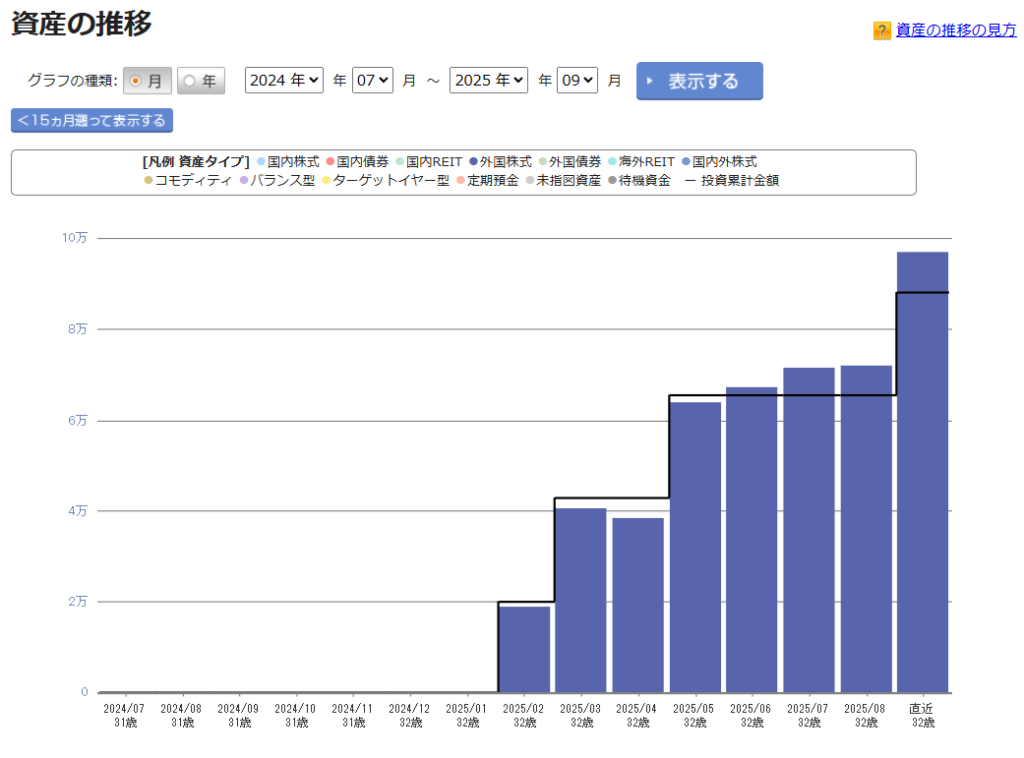Click the コモディティ legend dot
The height and width of the screenshot is (758, 1024).
coord(149,181)
